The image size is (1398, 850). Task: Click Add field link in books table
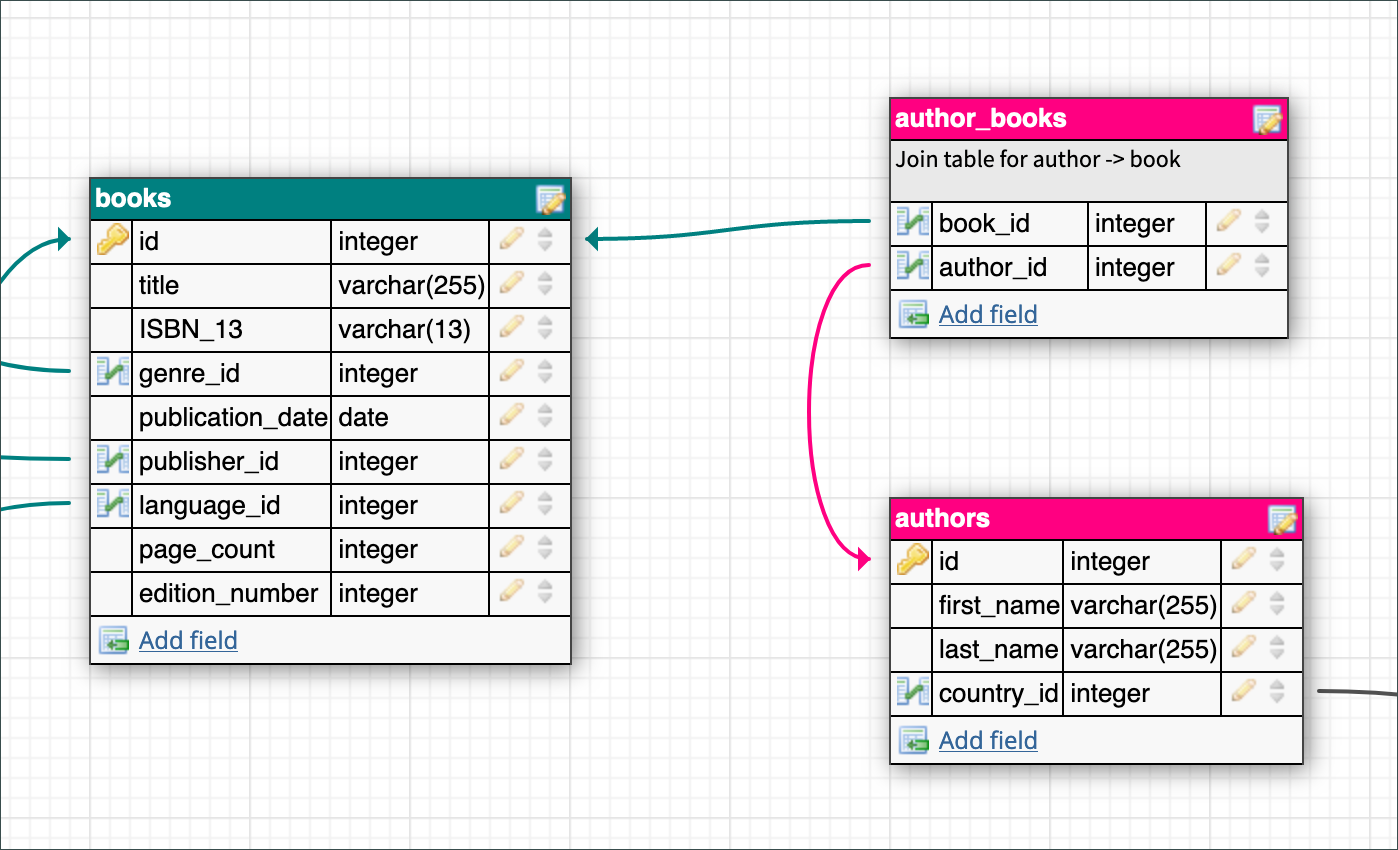click(x=188, y=640)
